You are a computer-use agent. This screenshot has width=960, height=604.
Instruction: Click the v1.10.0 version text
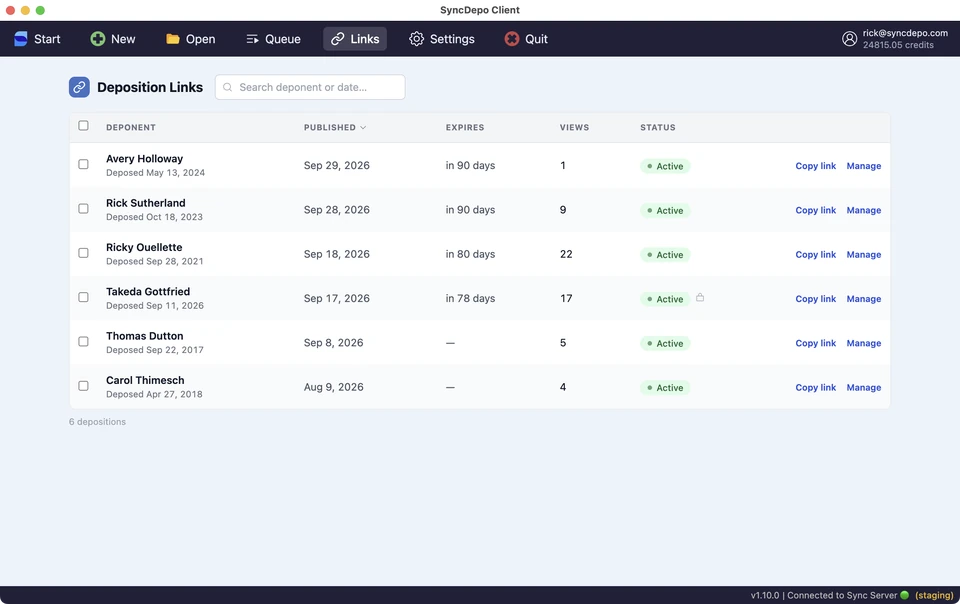click(765, 595)
